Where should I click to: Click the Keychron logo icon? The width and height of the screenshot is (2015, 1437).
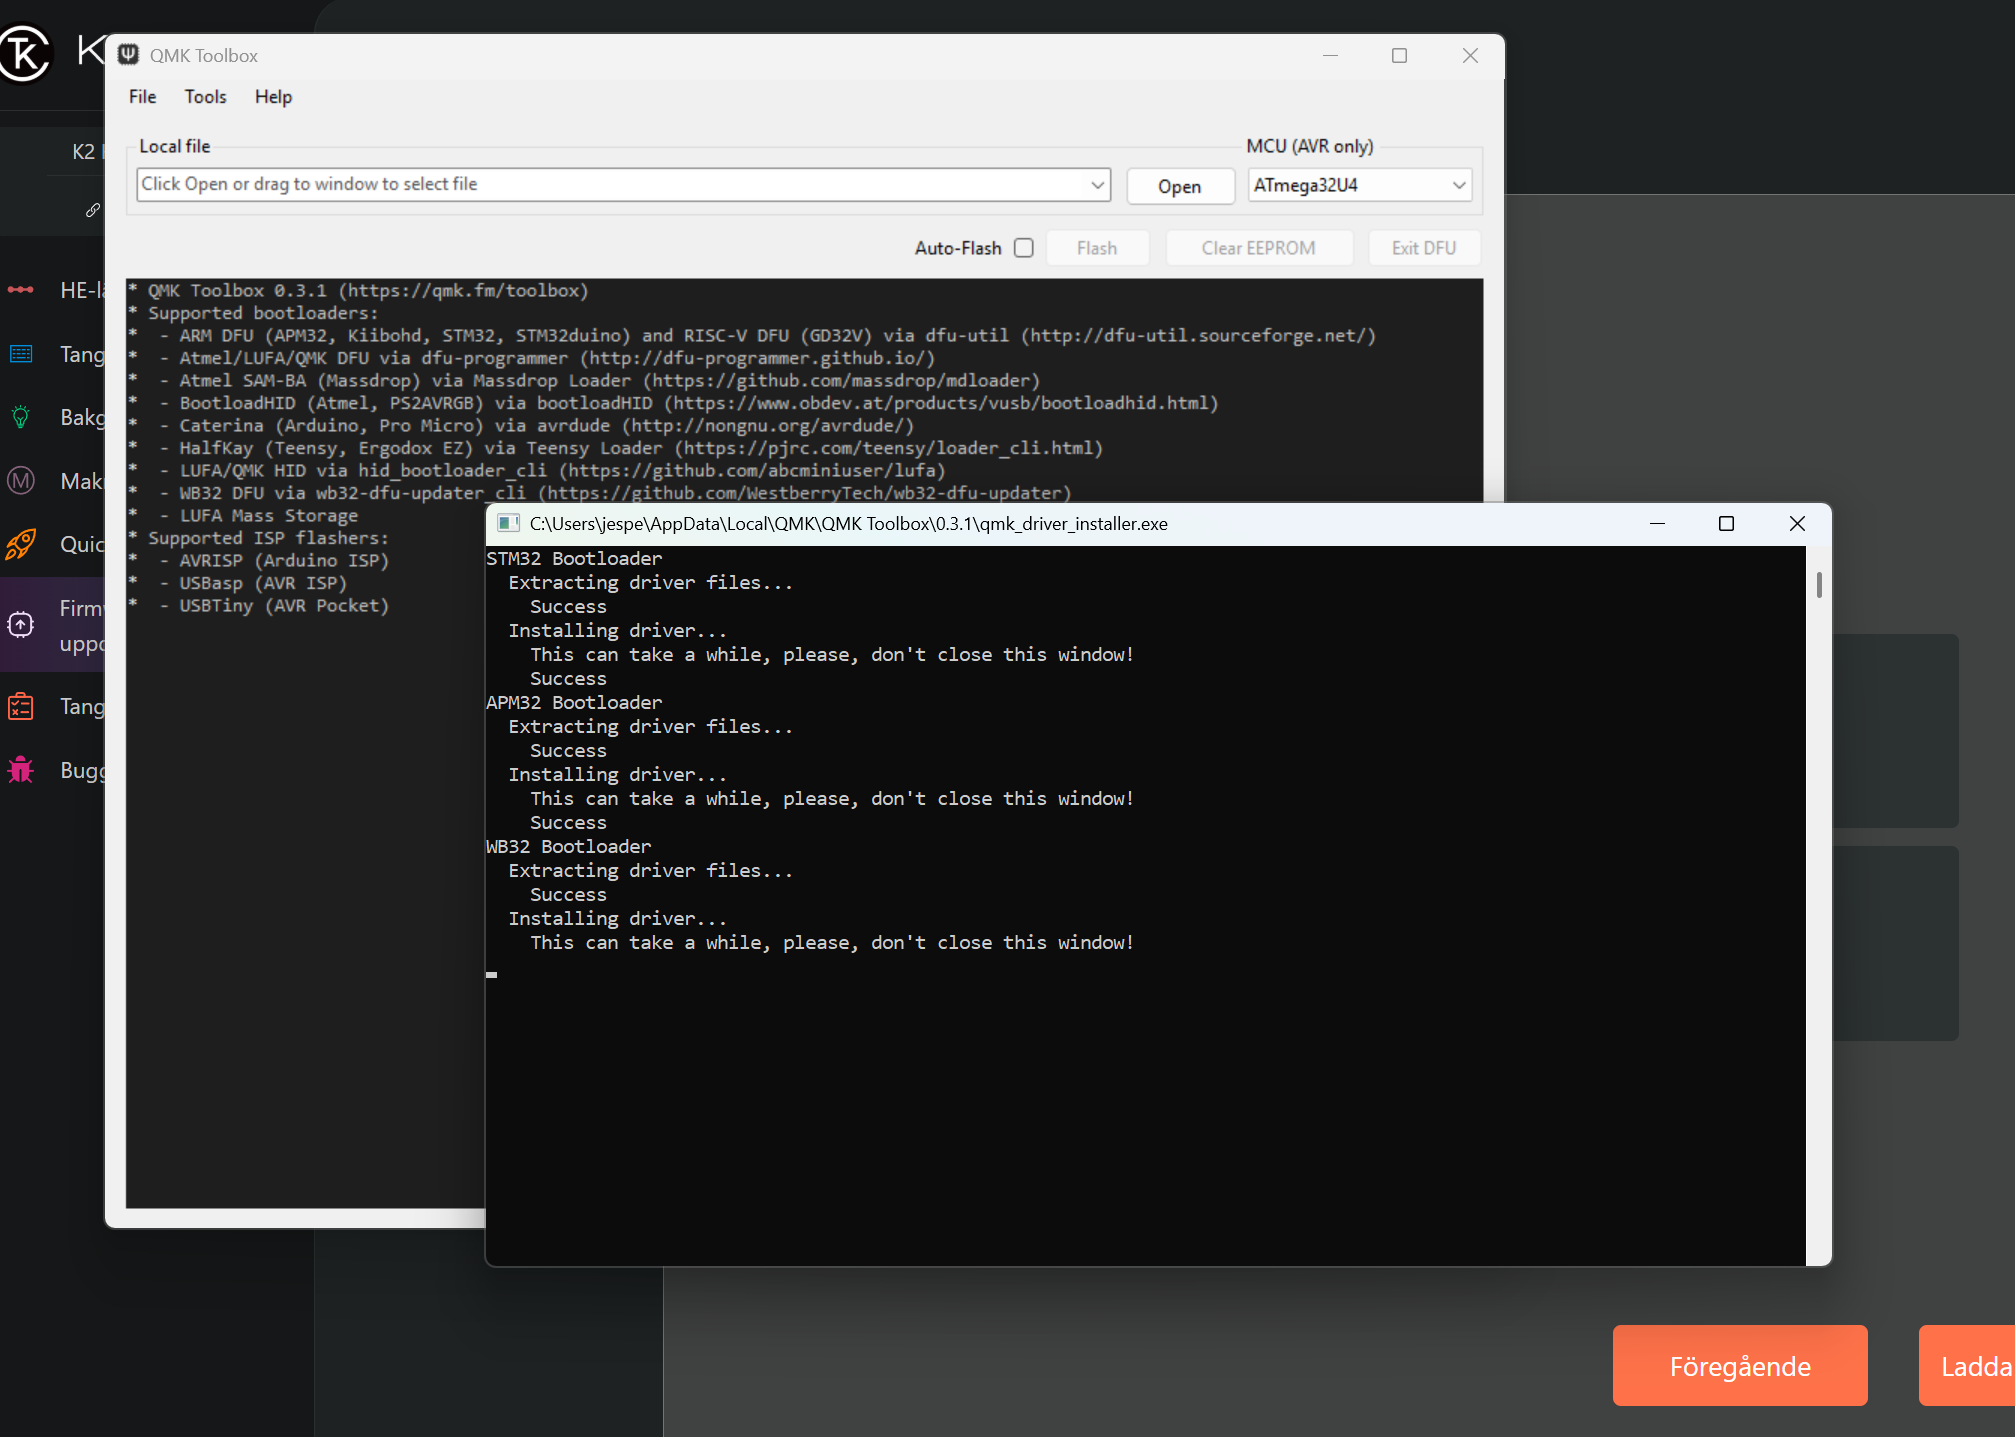24,52
